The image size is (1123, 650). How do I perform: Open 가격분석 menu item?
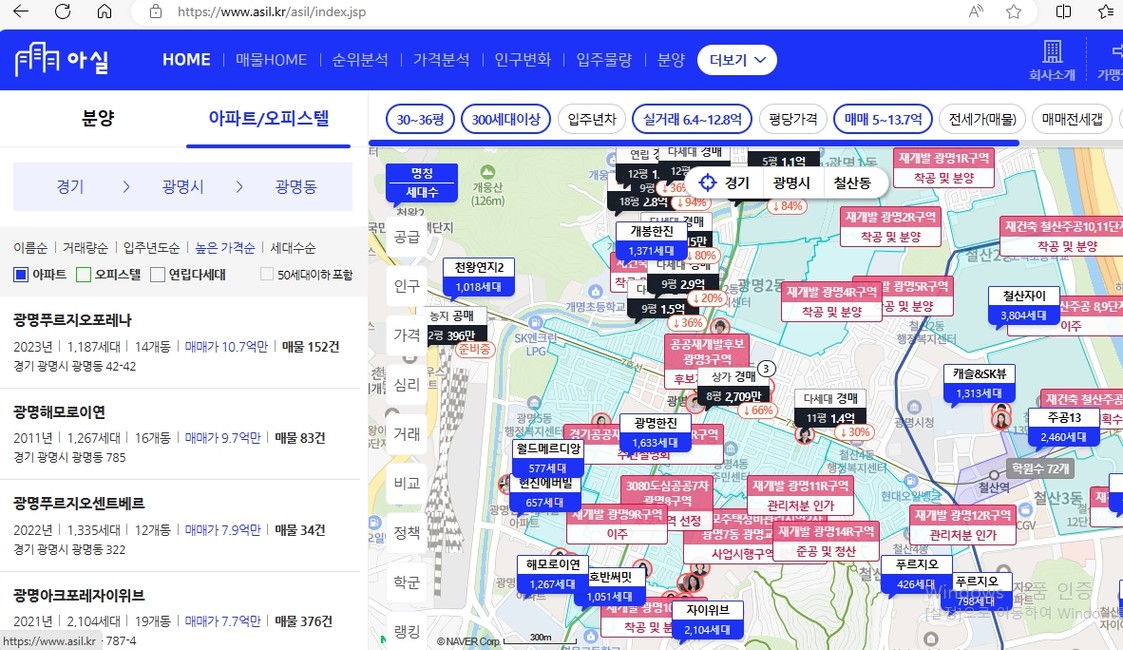click(x=441, y=59)
